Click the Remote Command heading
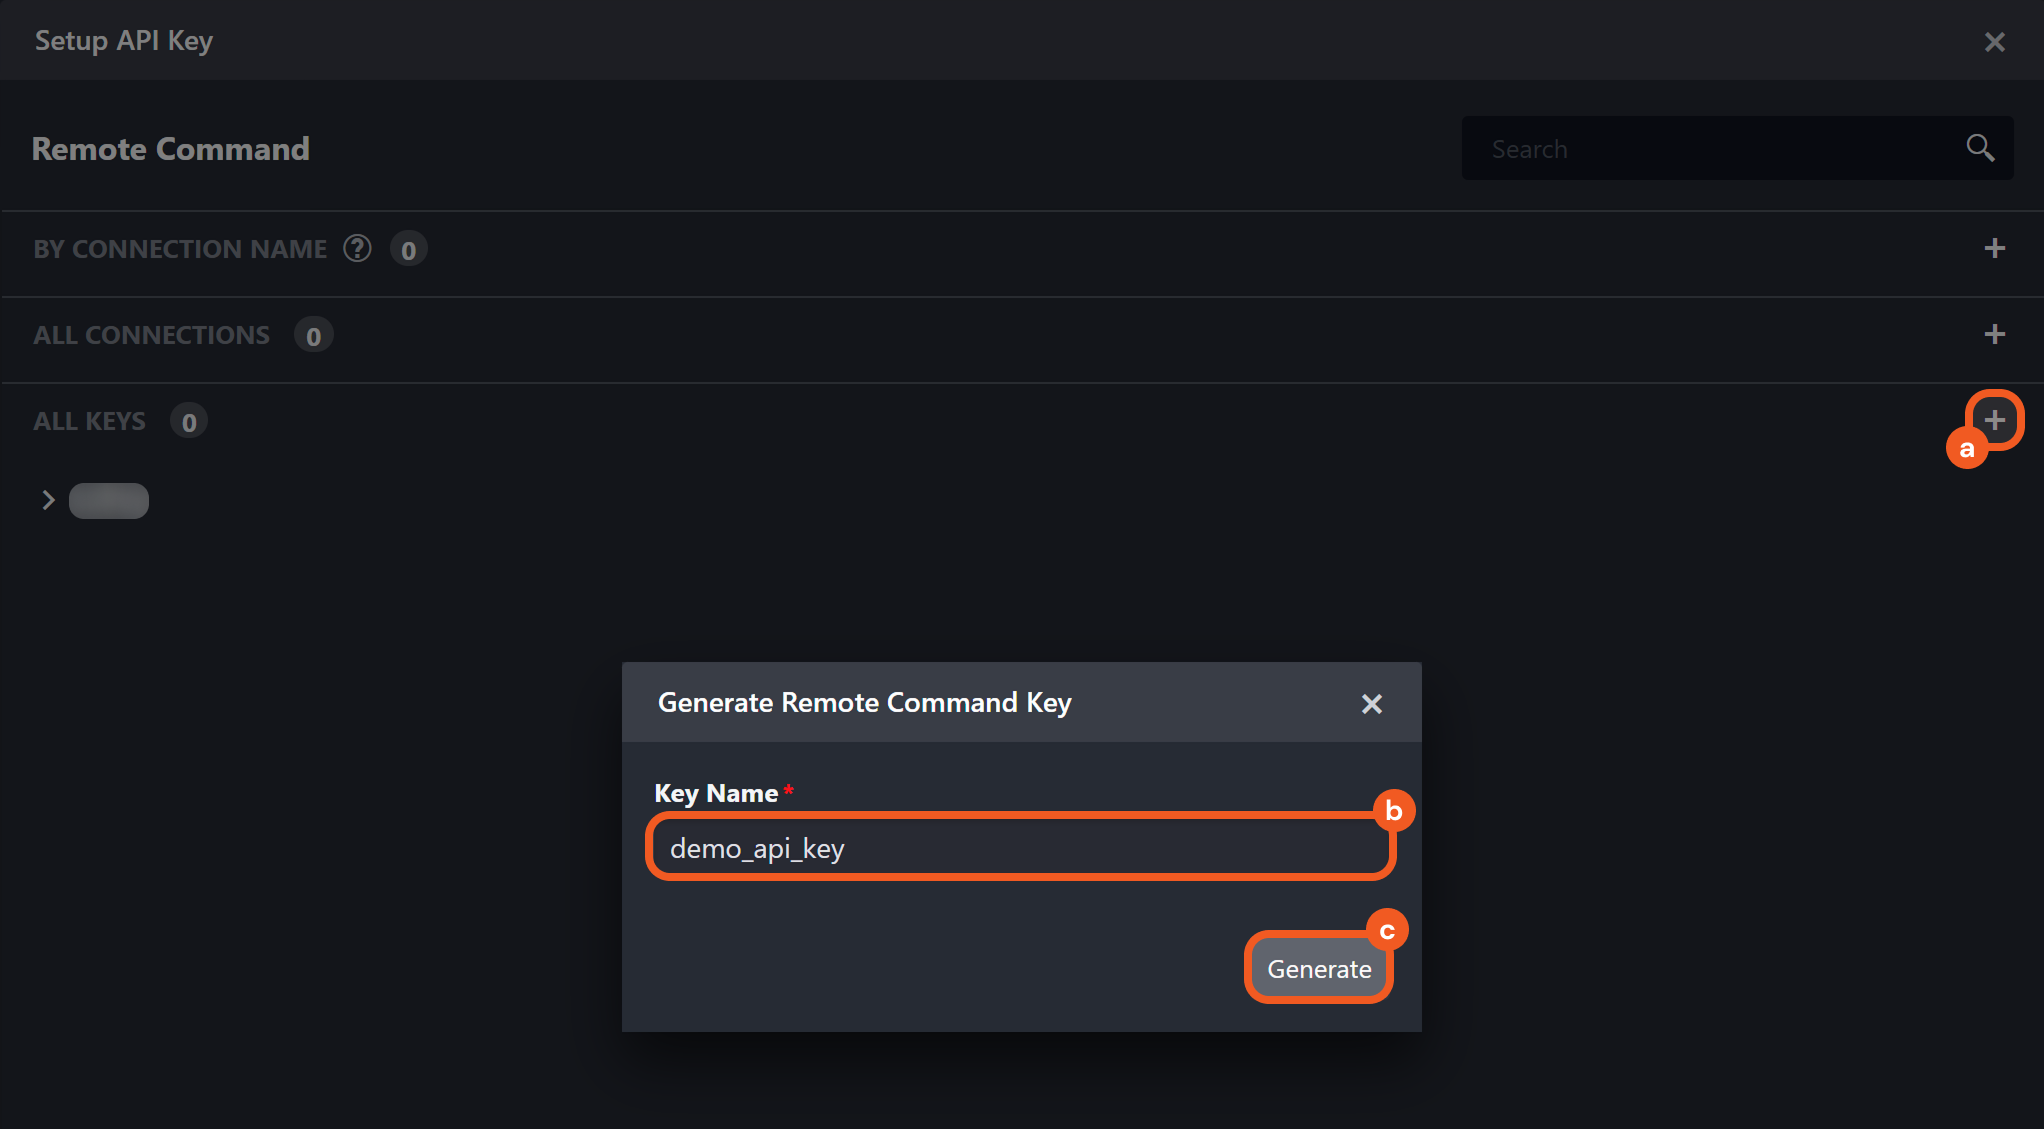This screenshot has height=1129, width=2044. [171, 149]
